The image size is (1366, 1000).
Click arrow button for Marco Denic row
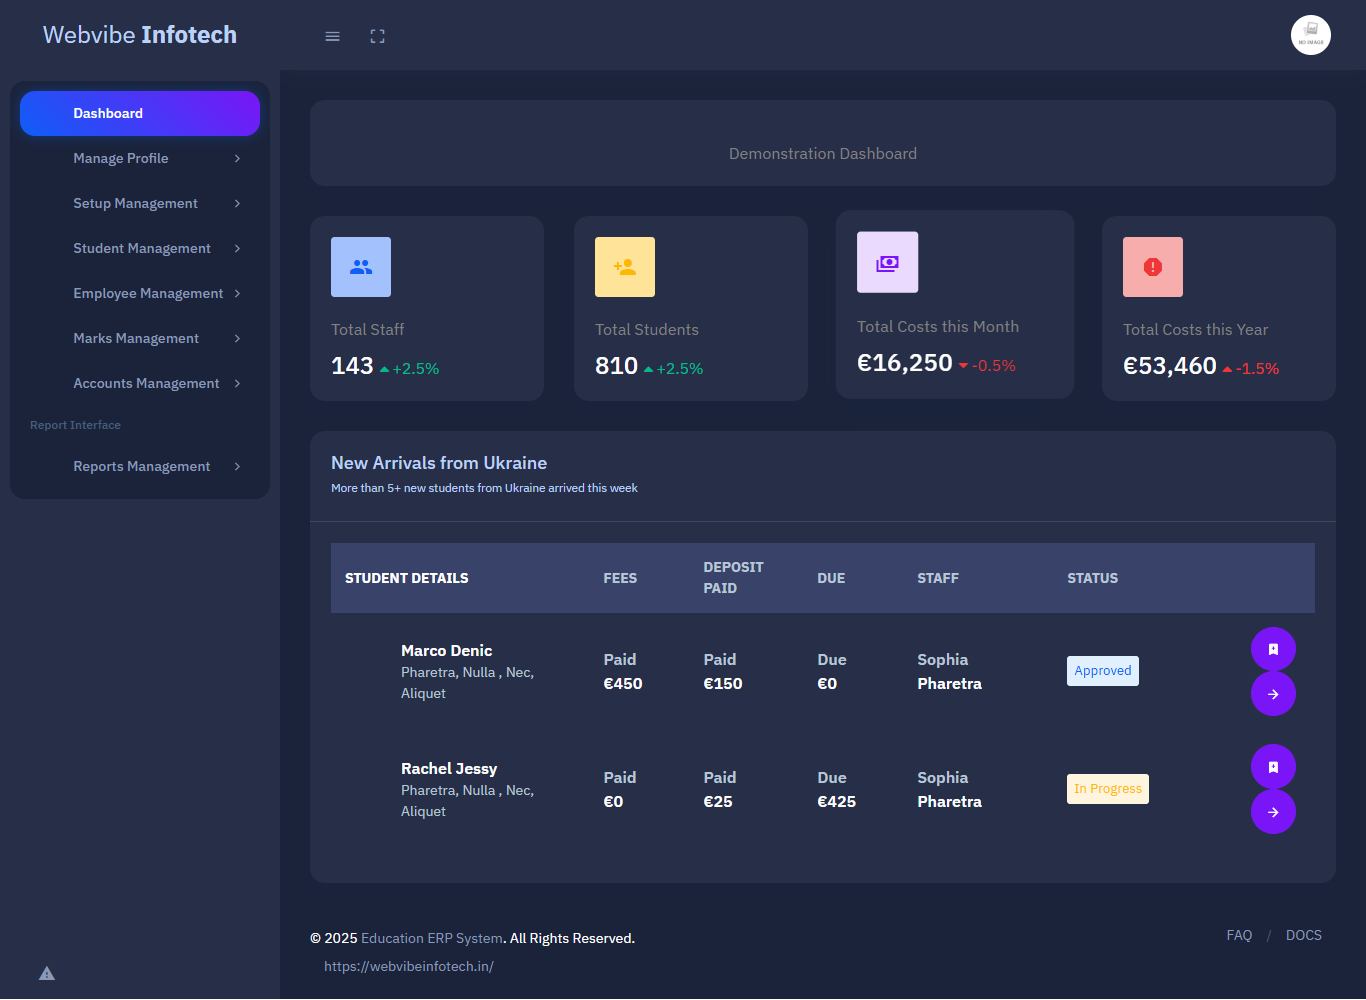(1273, 694)
